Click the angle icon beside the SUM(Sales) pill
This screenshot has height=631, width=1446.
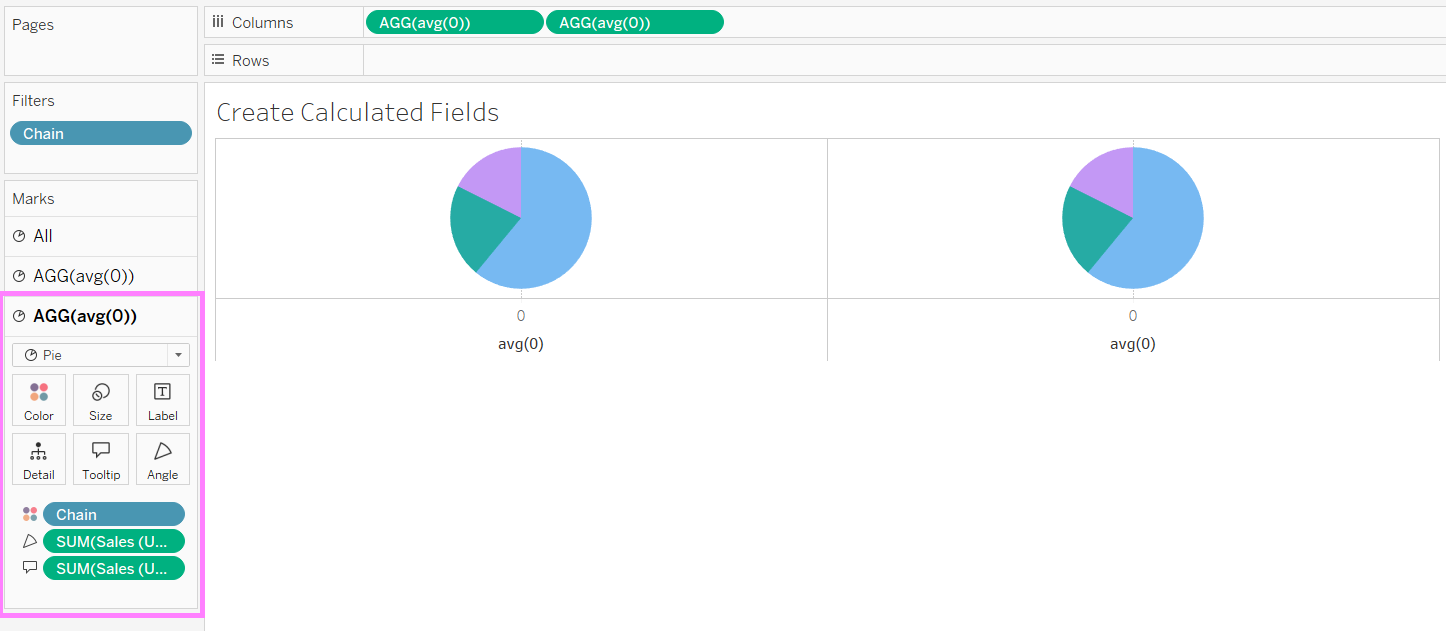click(30, 541)
